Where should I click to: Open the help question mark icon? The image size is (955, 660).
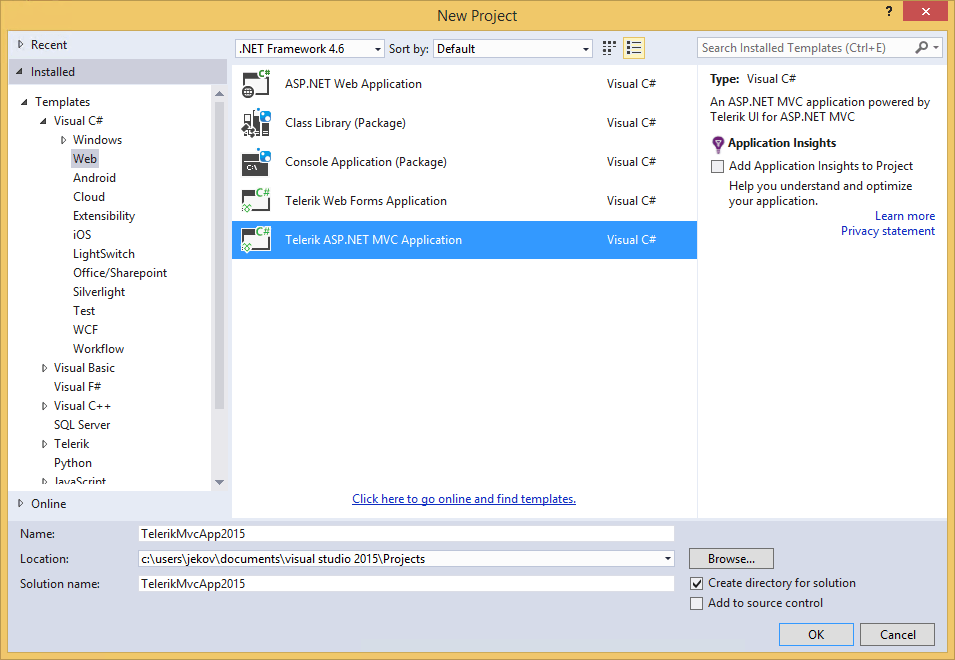pyautogui.click(x=888, y=13)
